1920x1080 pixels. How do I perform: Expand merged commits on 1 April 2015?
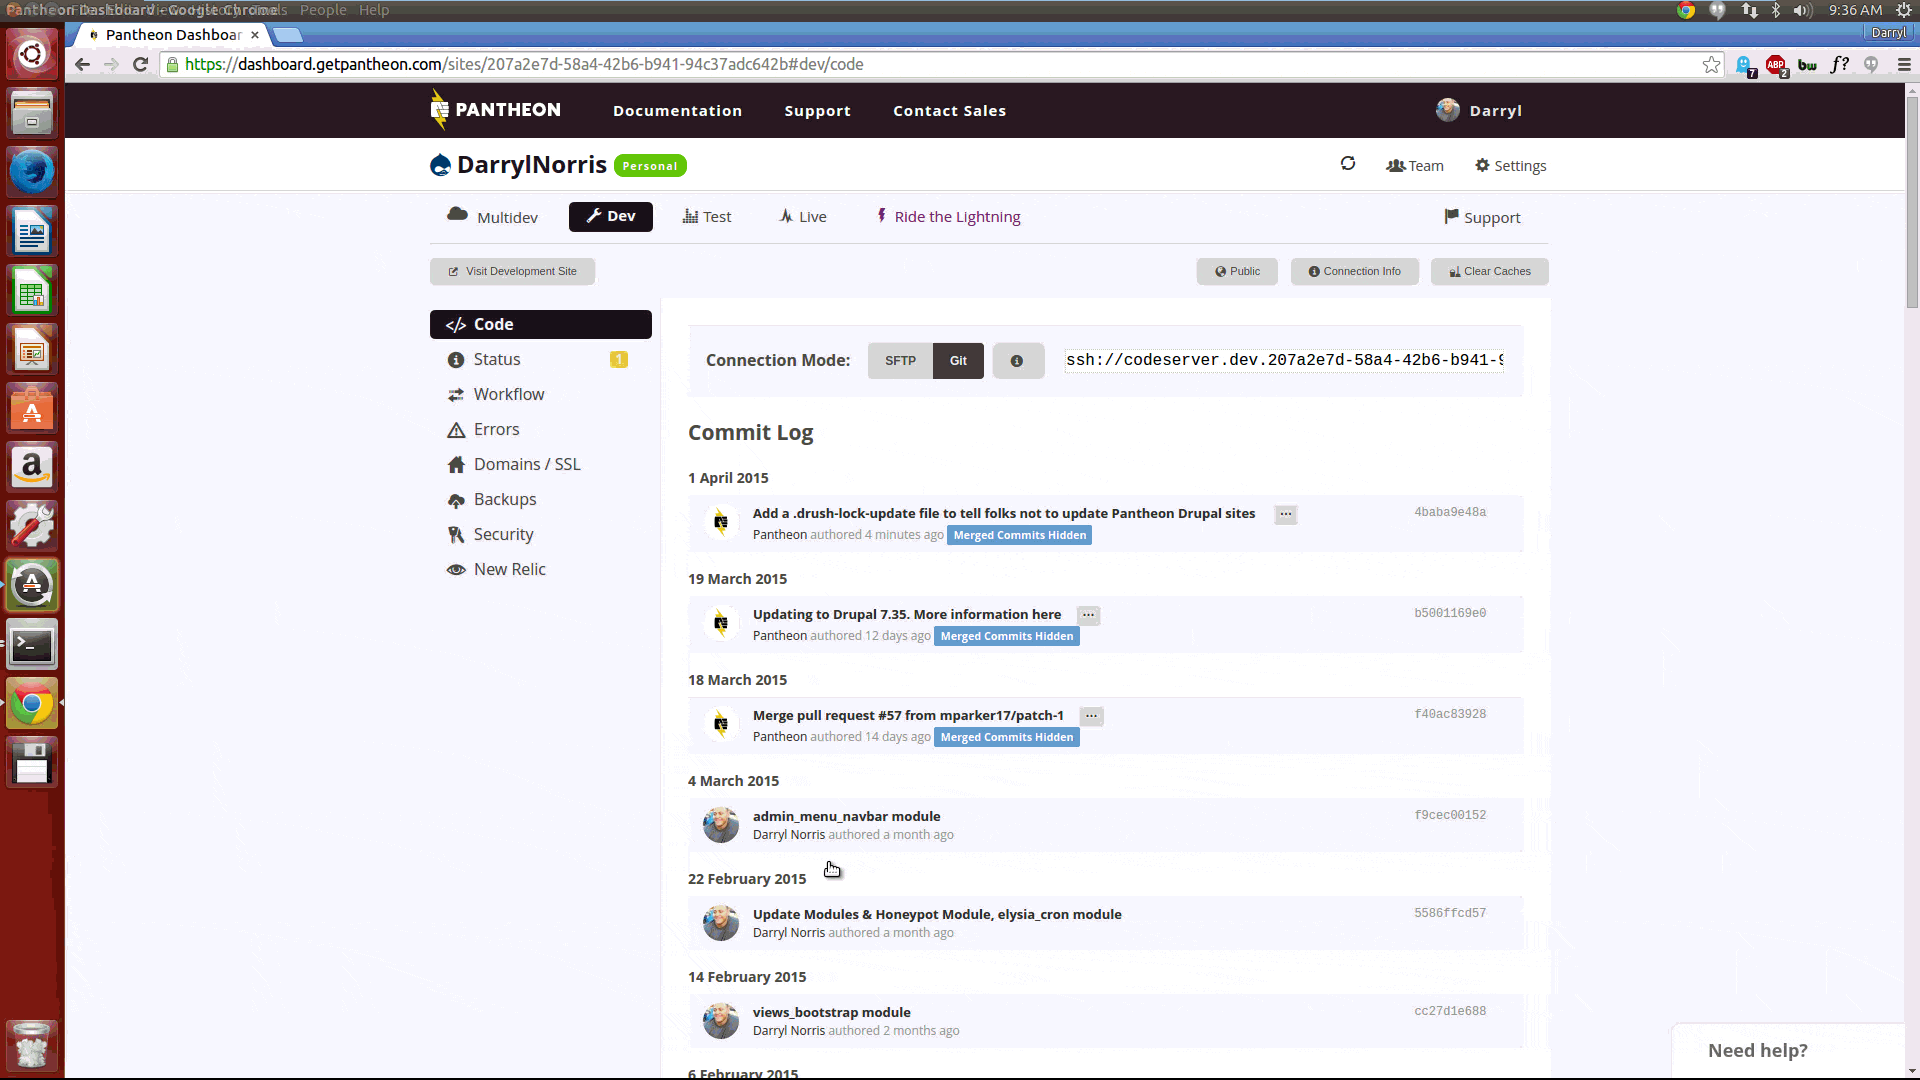pos(1019,535)
